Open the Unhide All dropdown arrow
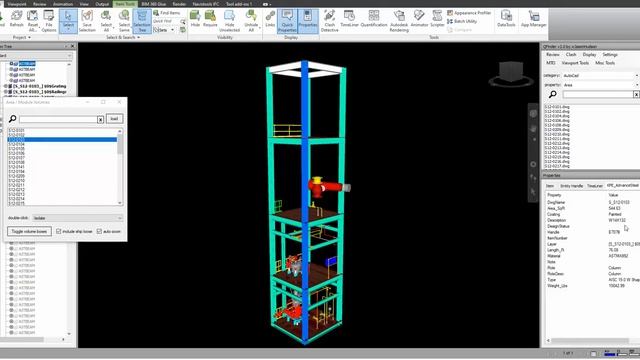The height and width of the screenshot is (360, 640). click(260, 29)
